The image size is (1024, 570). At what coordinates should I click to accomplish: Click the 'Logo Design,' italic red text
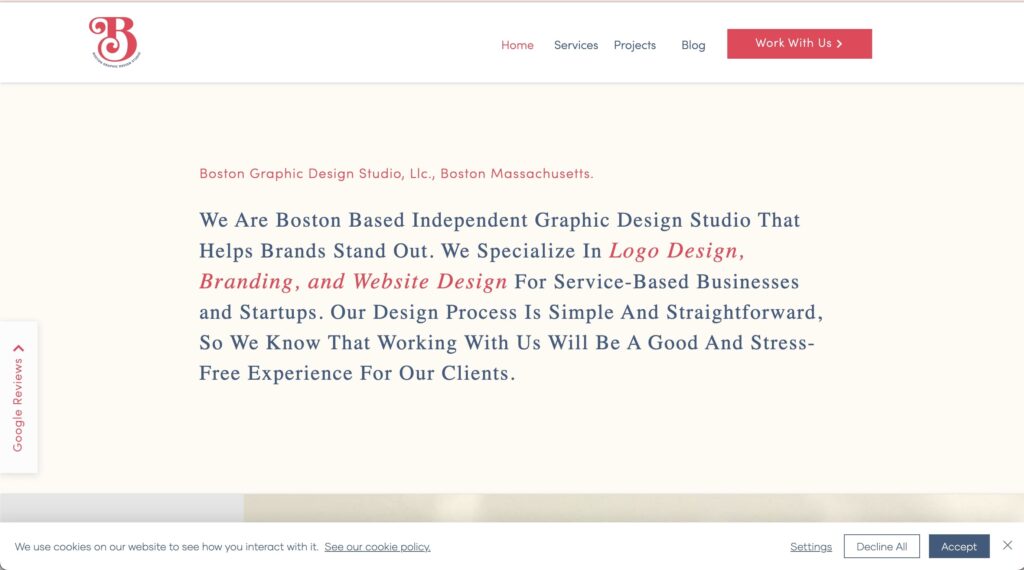[677, 251]
